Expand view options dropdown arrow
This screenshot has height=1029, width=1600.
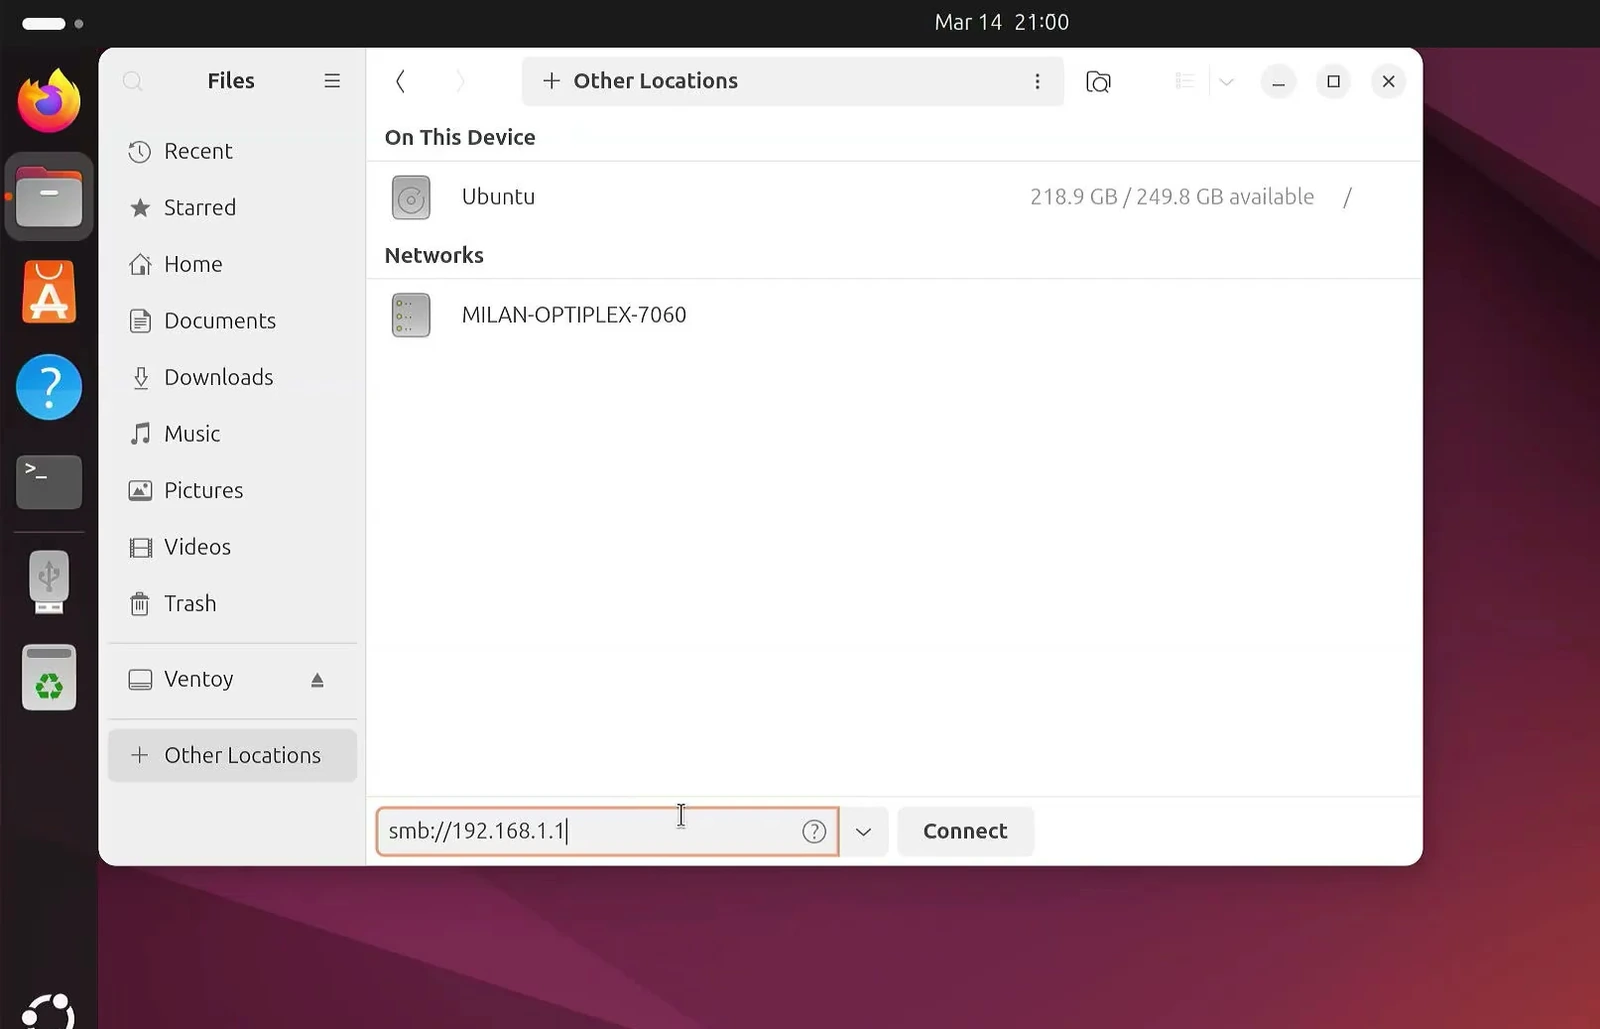point(1226,81)
